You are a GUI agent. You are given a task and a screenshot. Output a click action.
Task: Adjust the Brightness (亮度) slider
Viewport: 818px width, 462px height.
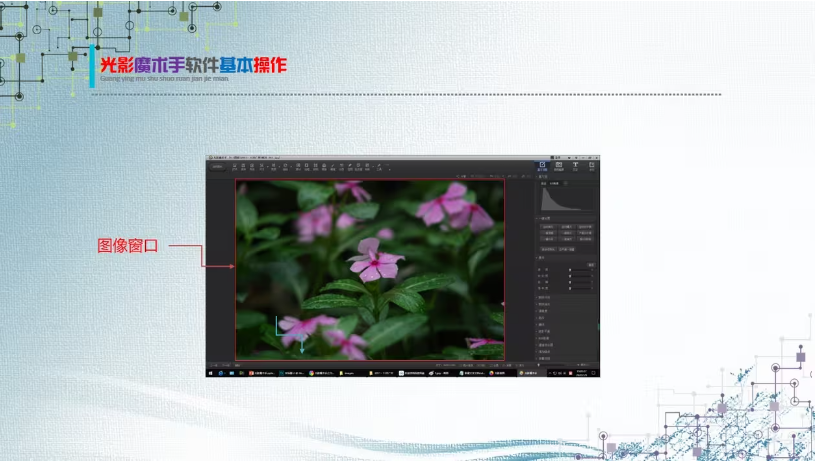580,270
